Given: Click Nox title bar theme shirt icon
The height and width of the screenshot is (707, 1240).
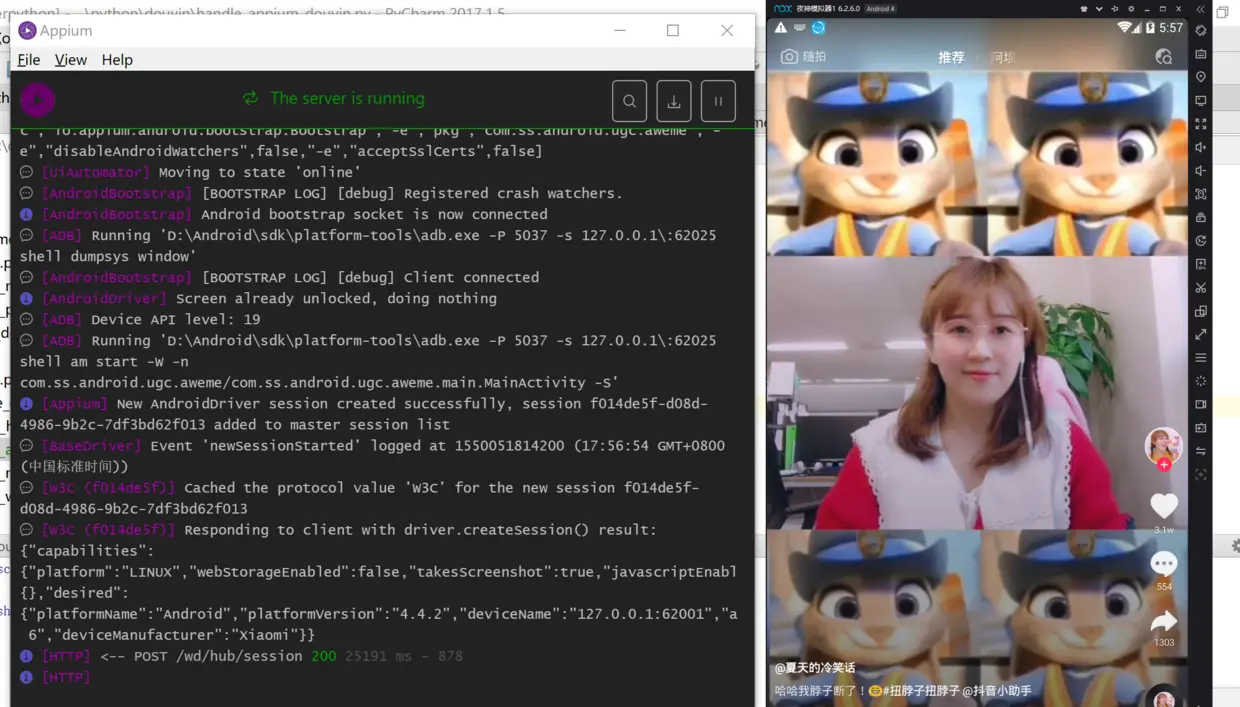Looking at the screenshot, I should tap(1084, 9).
